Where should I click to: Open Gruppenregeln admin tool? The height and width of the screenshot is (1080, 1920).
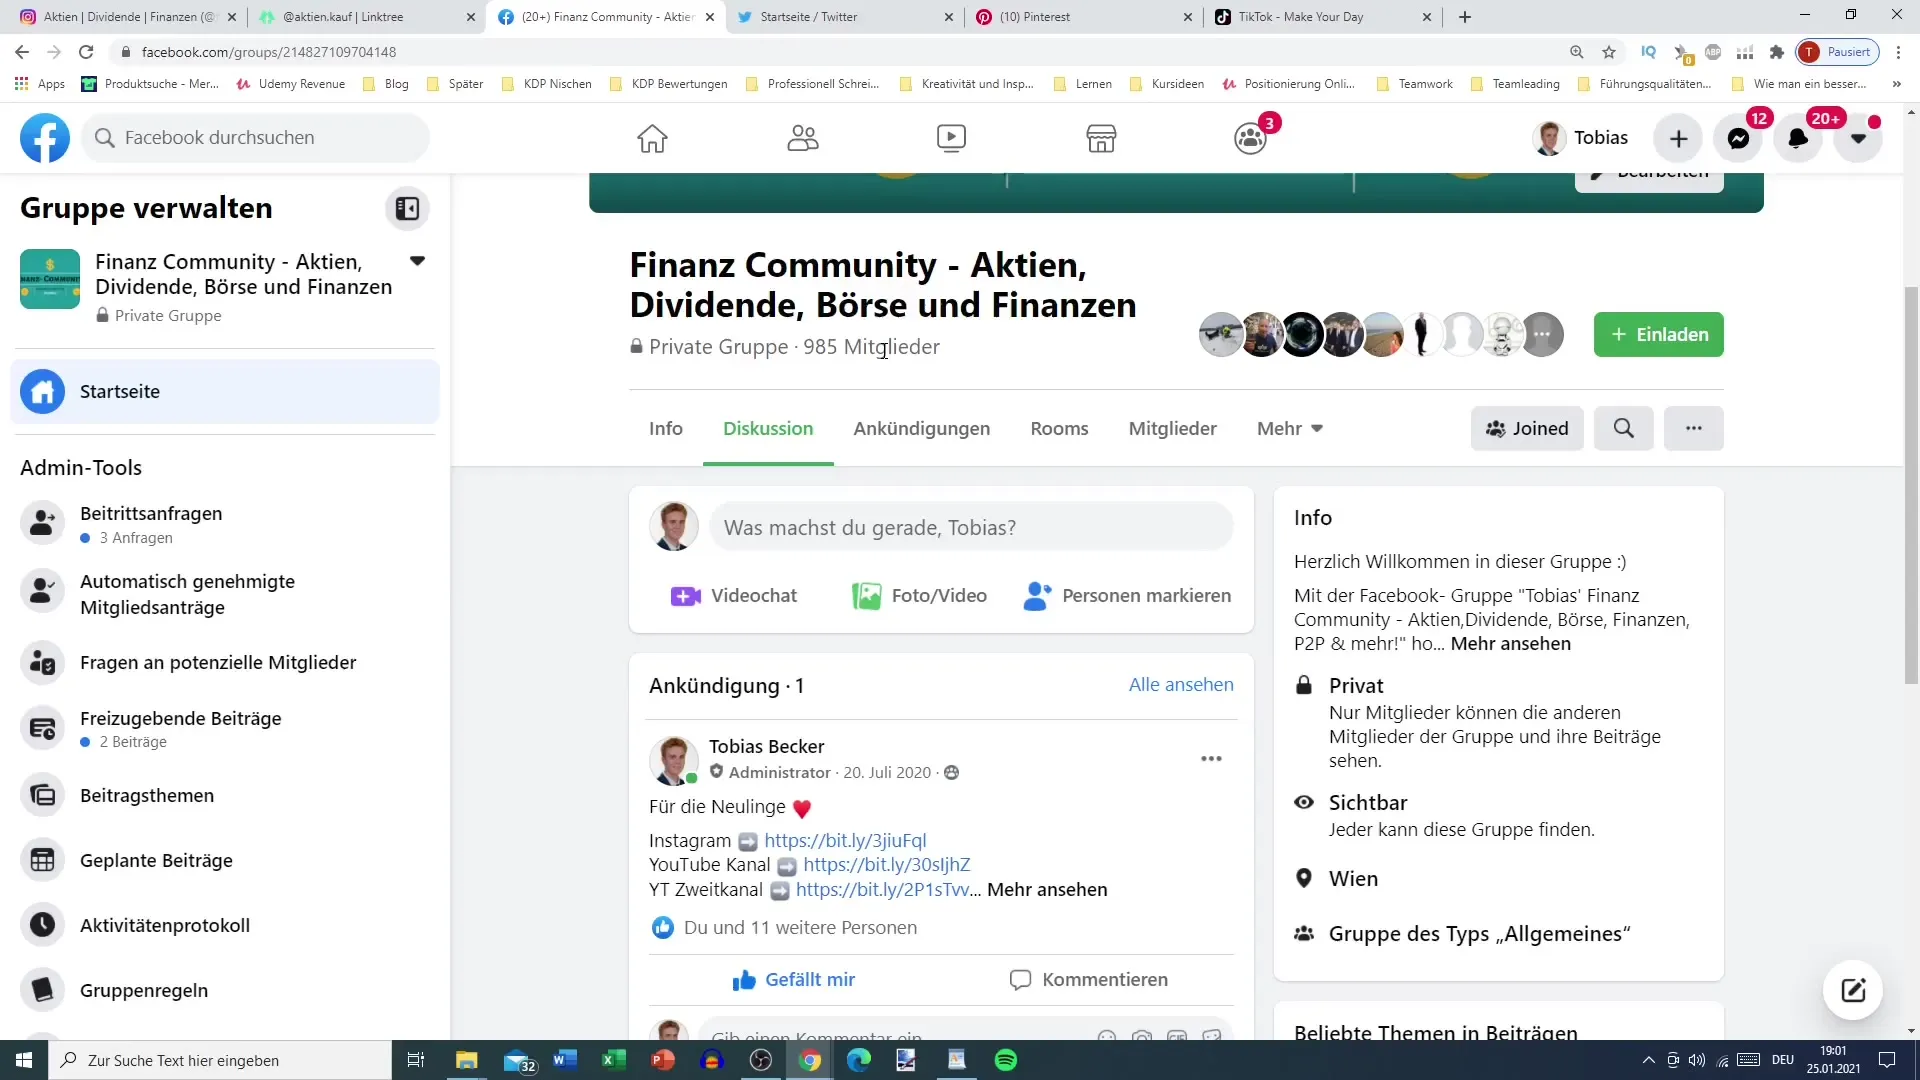pos(225,990)
